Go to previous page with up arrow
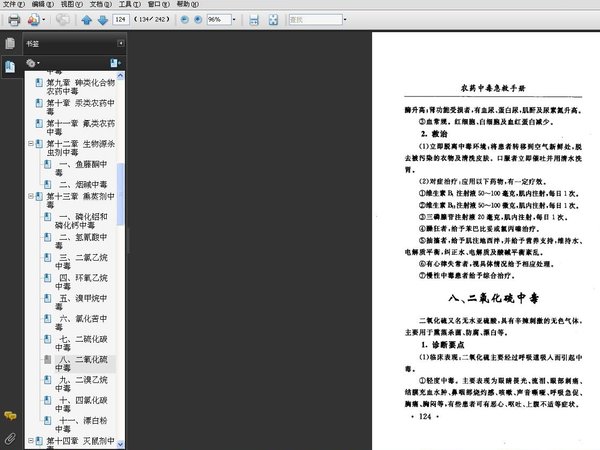This screenshot has height=450, width=600. tap(87, 20)
